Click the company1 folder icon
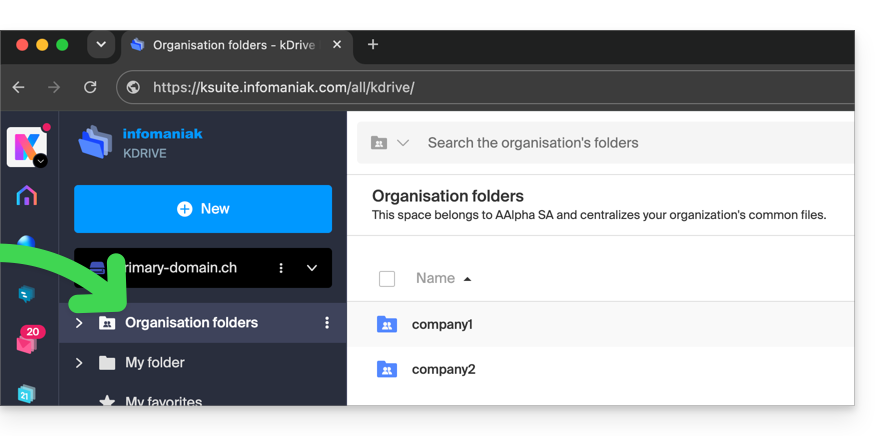 click(387, 324)
